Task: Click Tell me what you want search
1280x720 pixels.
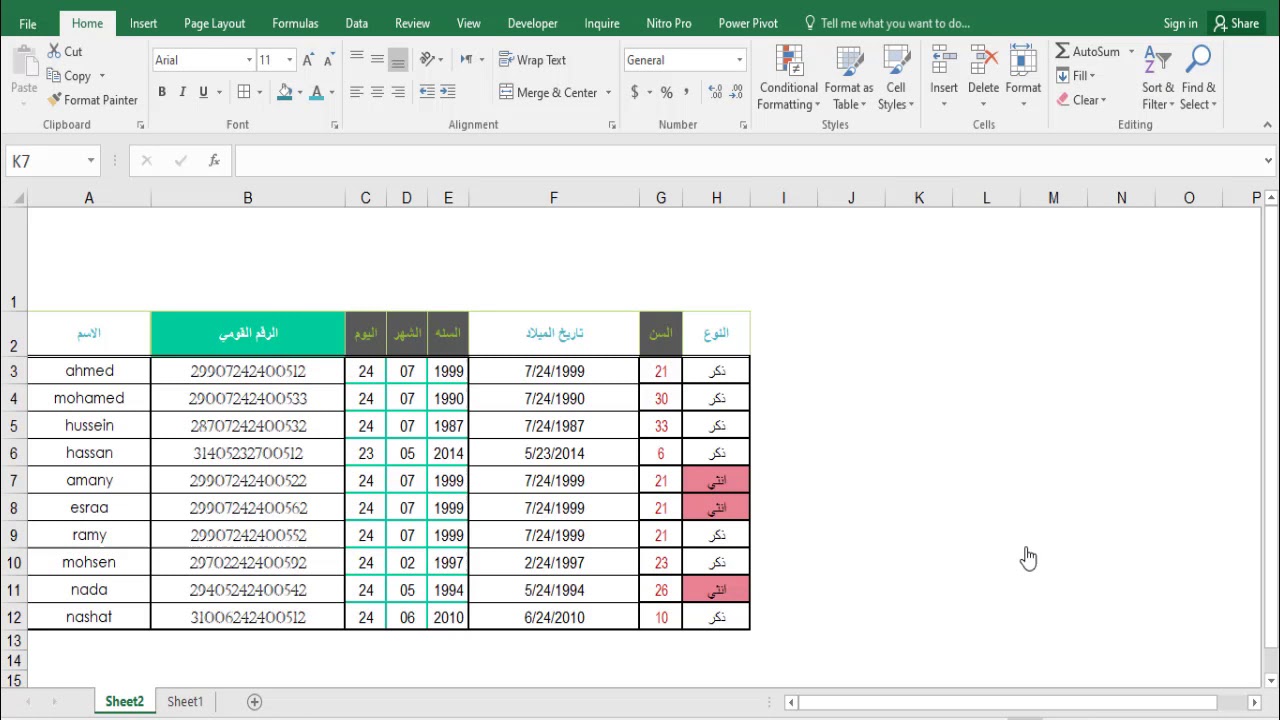Action: [887, 23]
